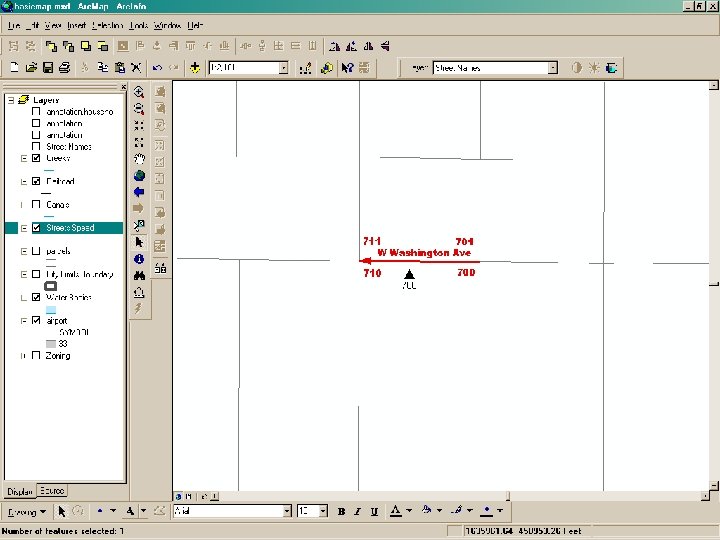Delete selection with the X icon
The height and width of the screenshot is (540, 720).
click(136, 68)
